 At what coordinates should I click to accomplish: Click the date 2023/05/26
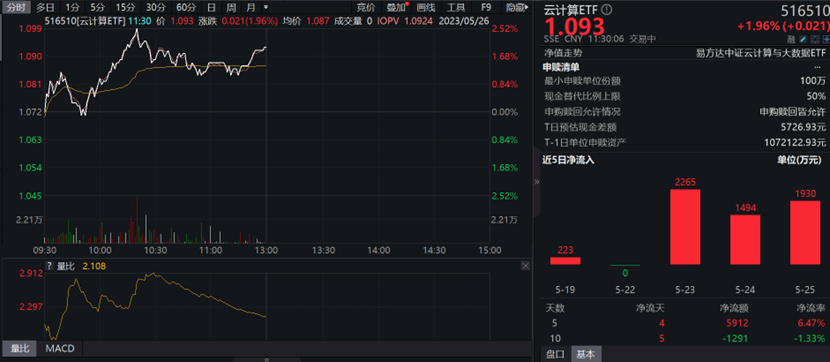pyautogui.click(x=465, y=21)
